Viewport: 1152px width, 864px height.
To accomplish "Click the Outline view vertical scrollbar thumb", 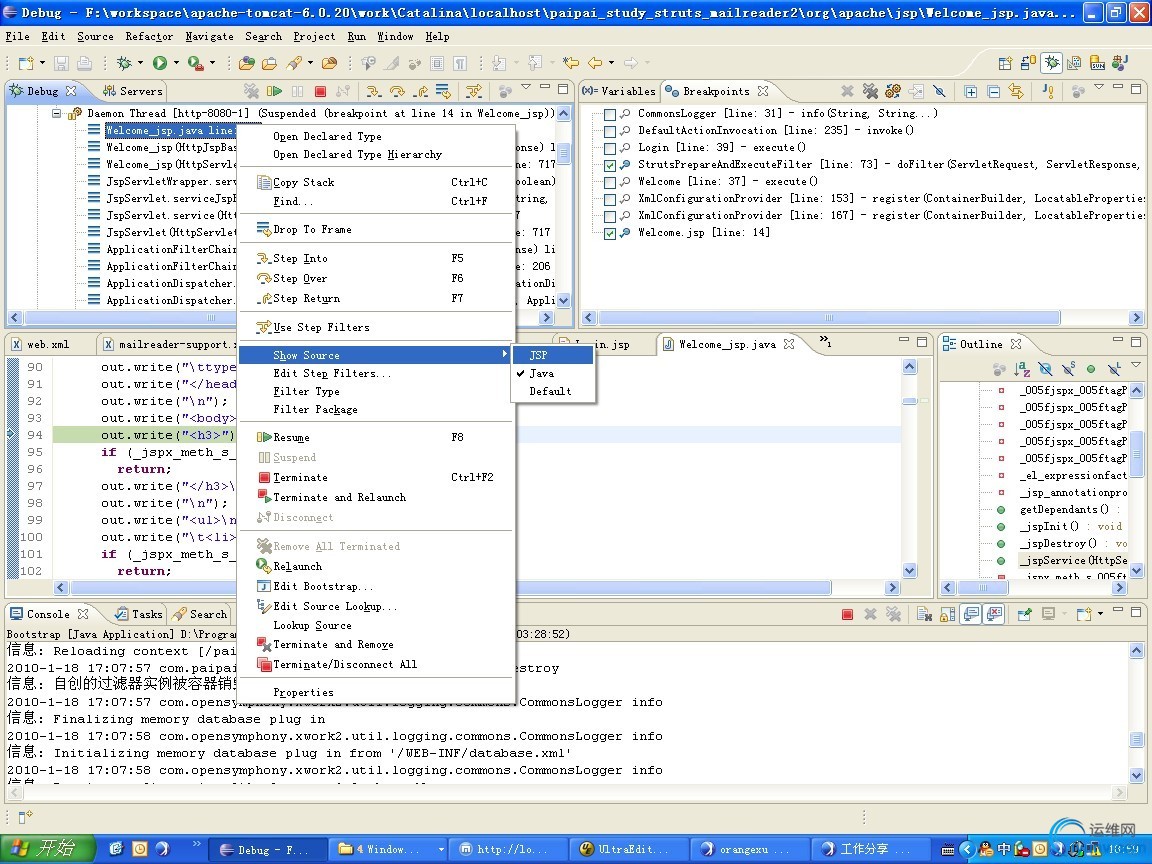I will [1137, 456].
